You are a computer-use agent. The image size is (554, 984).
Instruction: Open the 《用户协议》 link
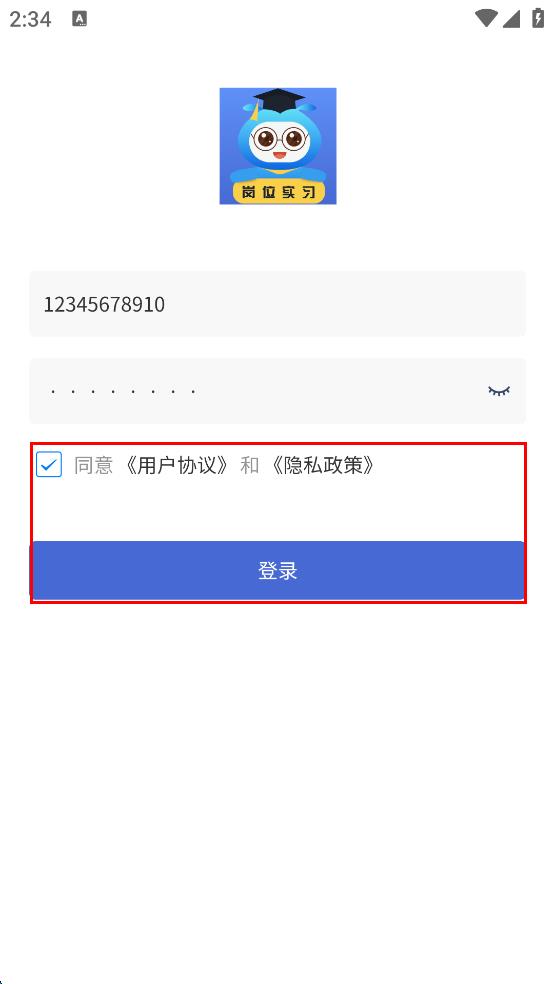(176, 465)
